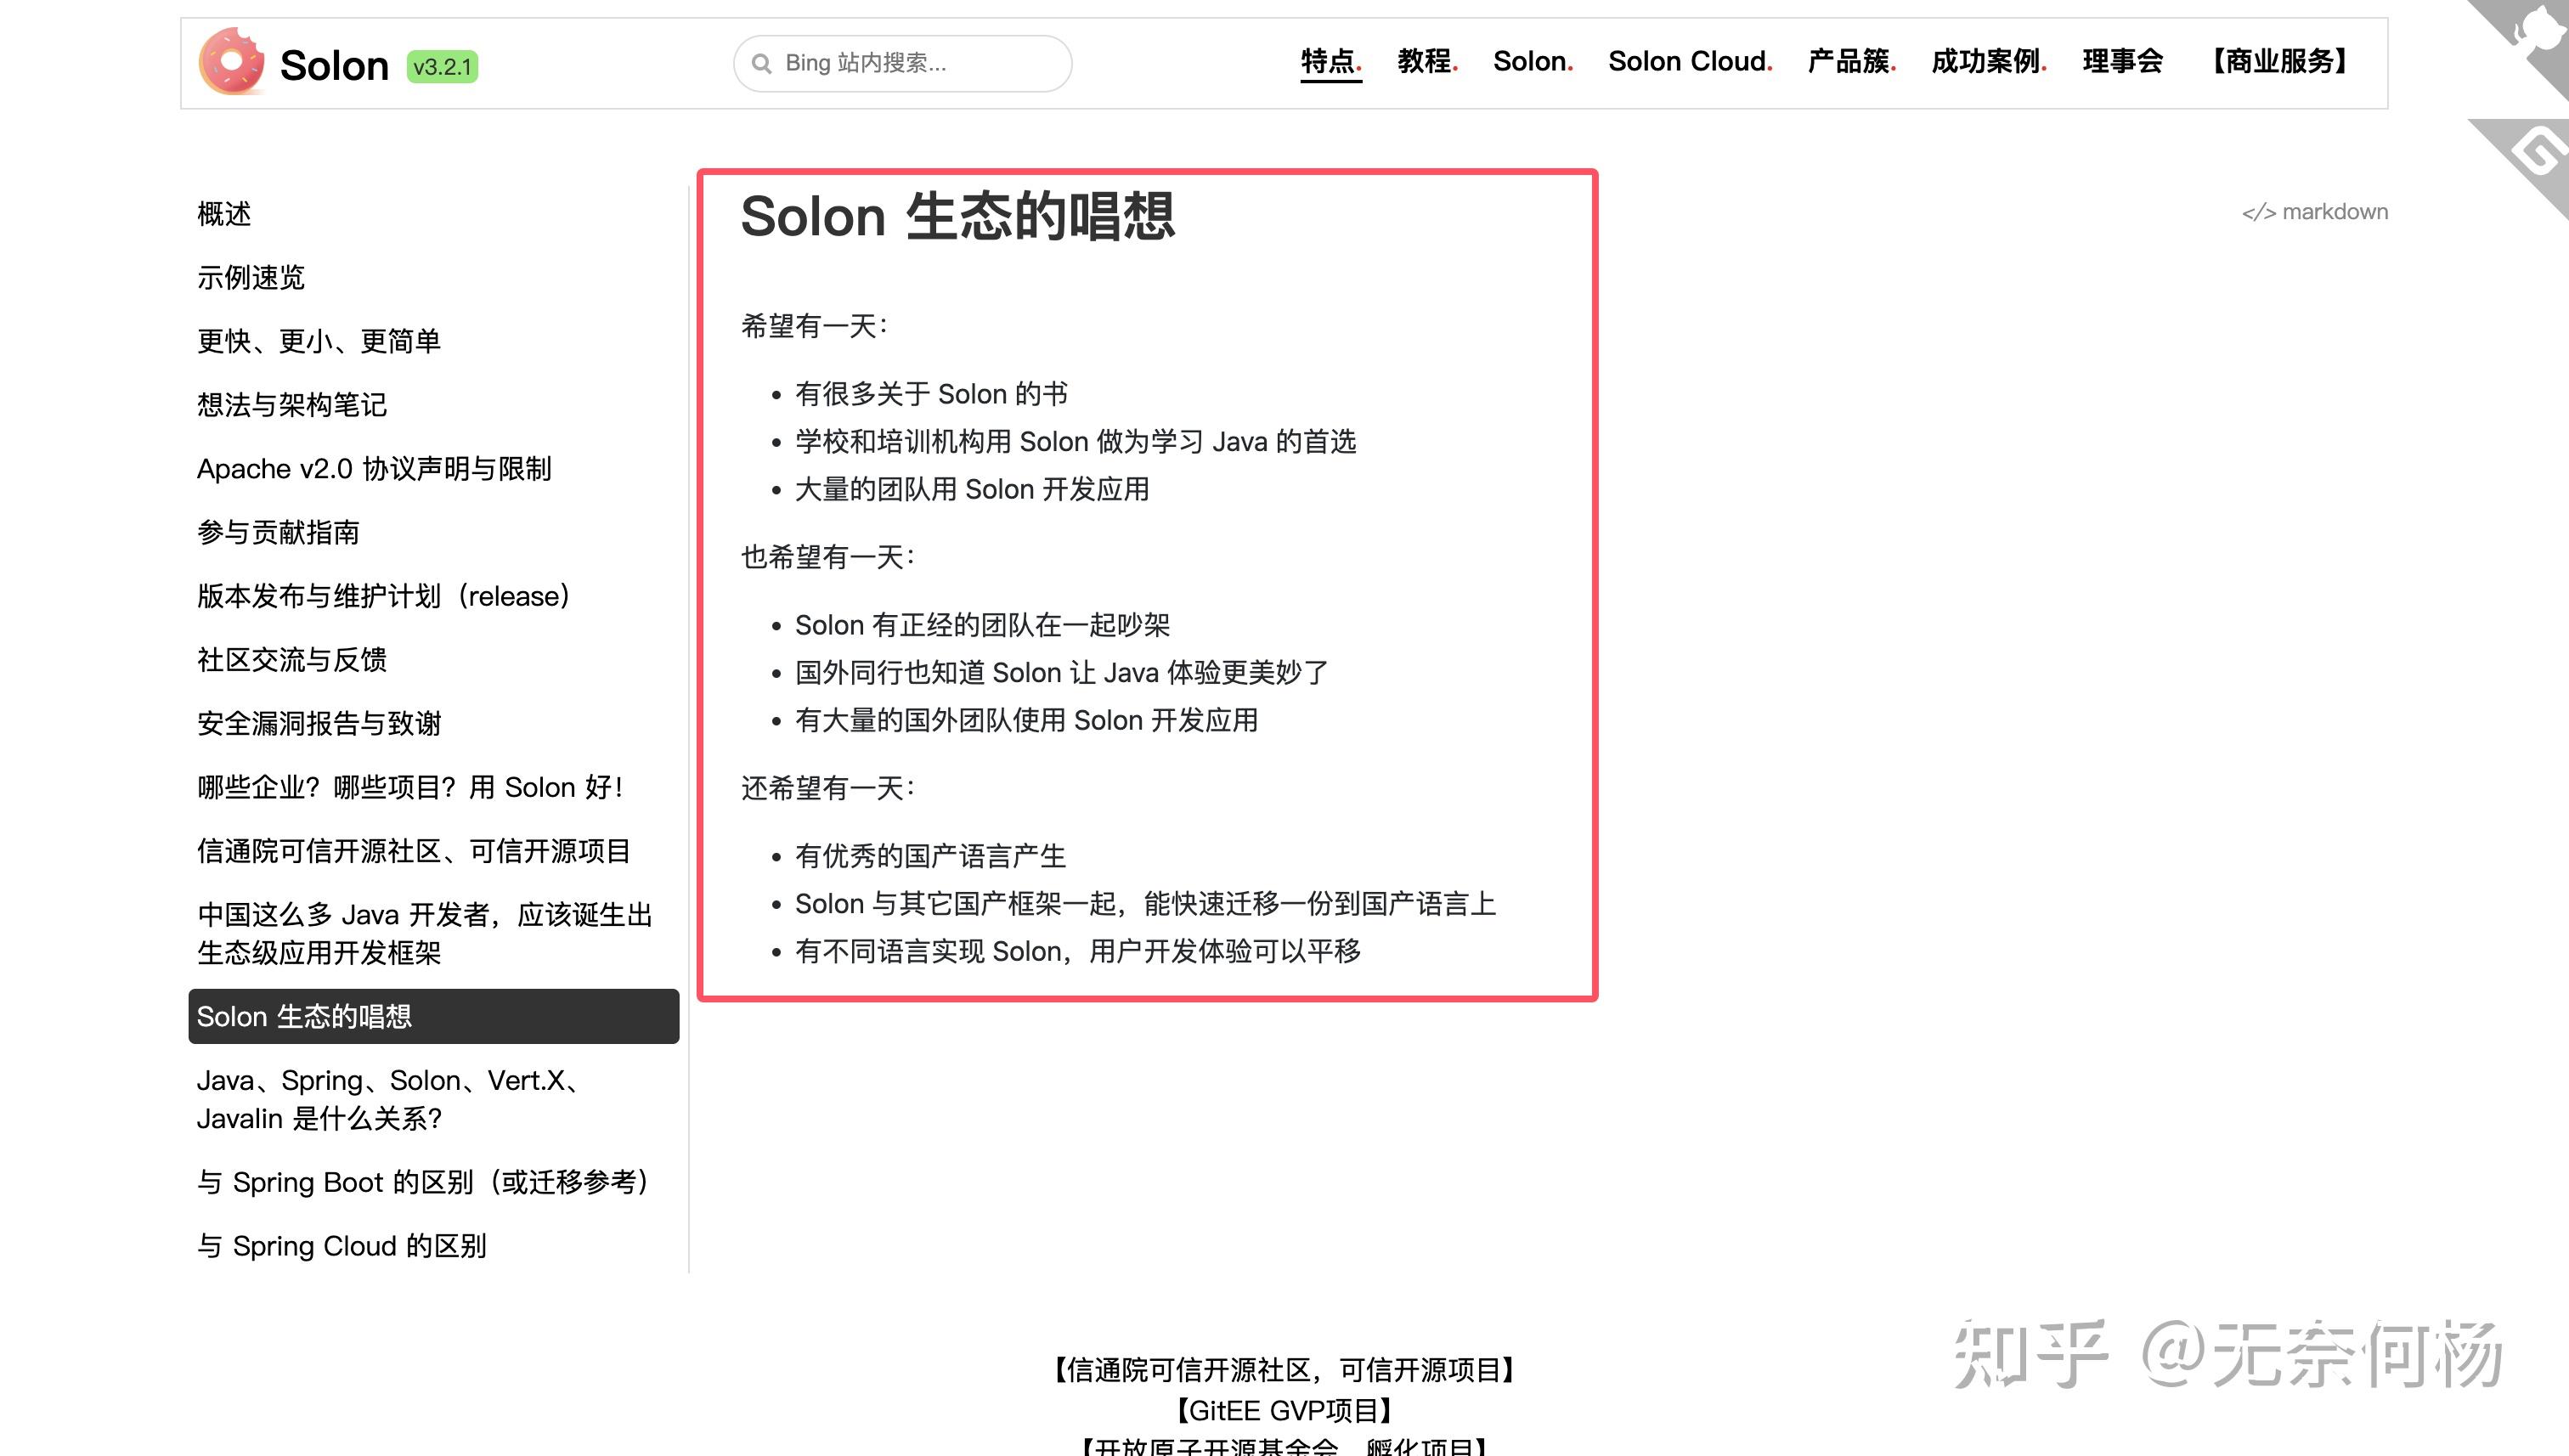Select Solon Cloud in the top navigation
The image size is (2569, 1456).
click(1690, 61)
